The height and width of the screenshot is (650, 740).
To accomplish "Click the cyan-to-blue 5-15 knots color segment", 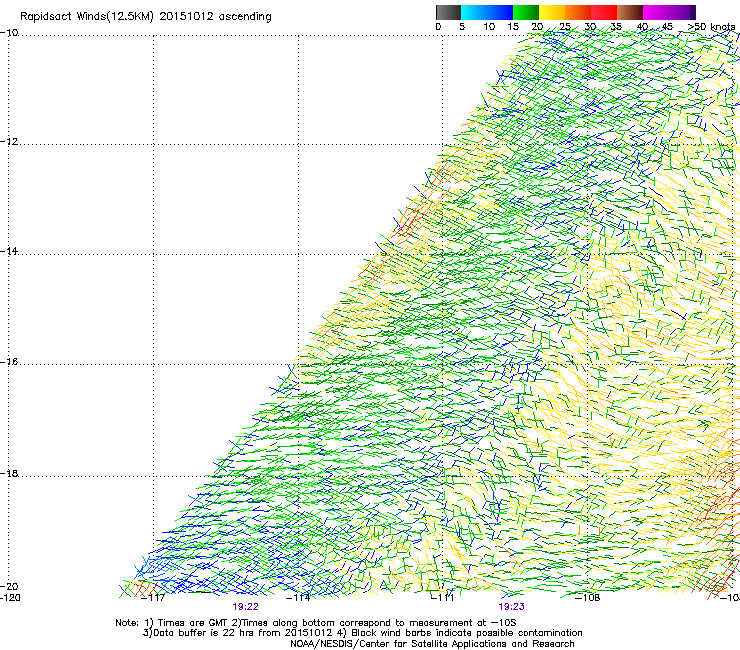I will click(x=487, y=12).
